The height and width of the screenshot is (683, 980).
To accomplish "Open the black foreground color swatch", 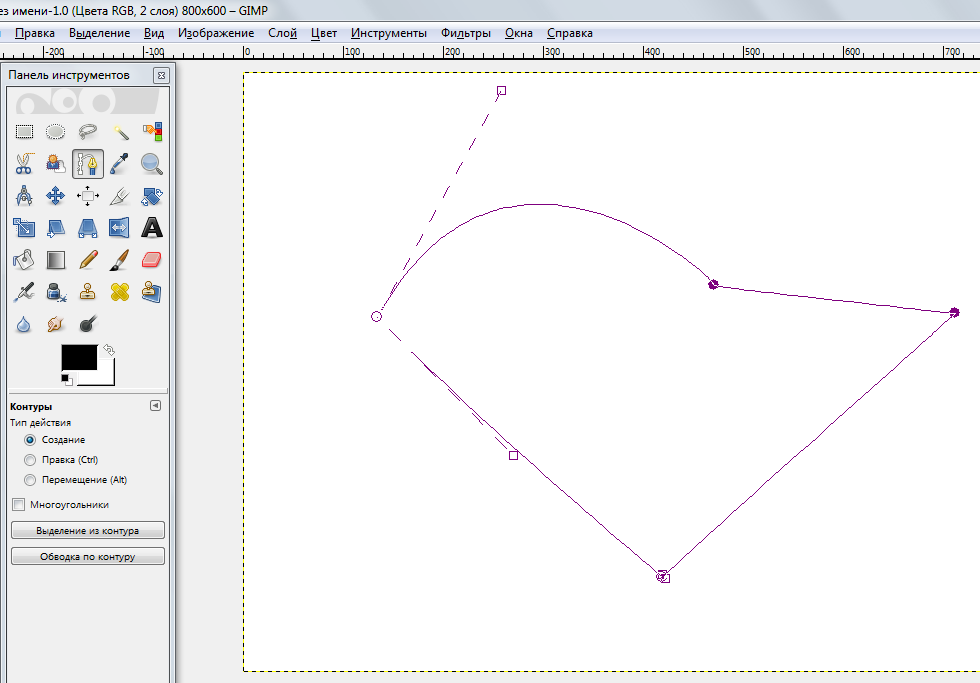I will pos(78,357).
